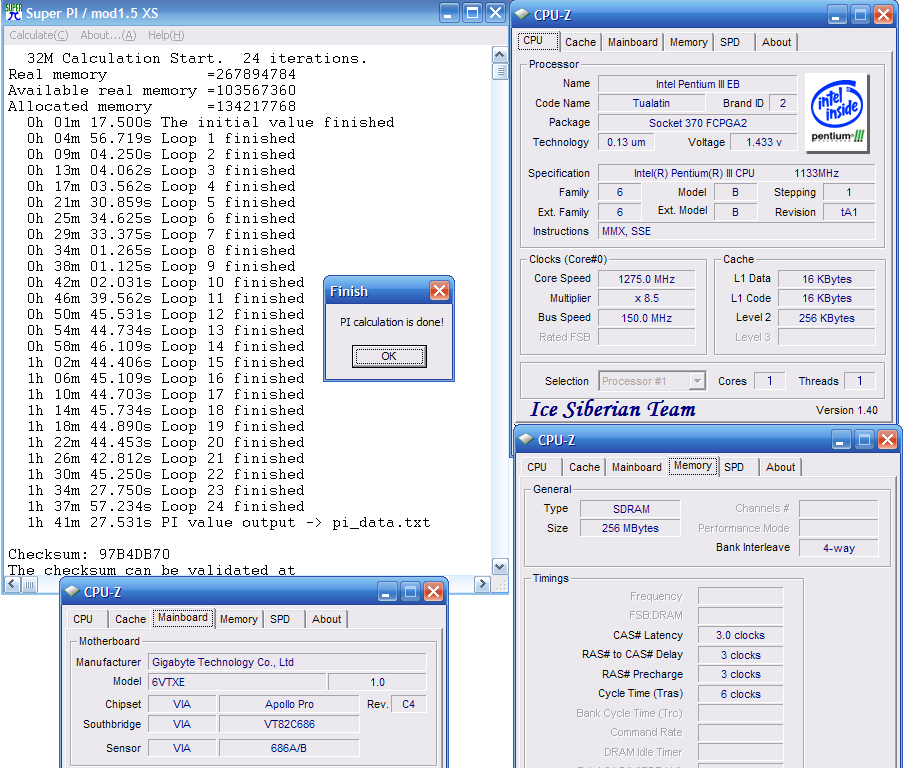Select the Mainboard tab in memory CPU-Z window
This screenshot has height=768, width=903.
(636, 467)
